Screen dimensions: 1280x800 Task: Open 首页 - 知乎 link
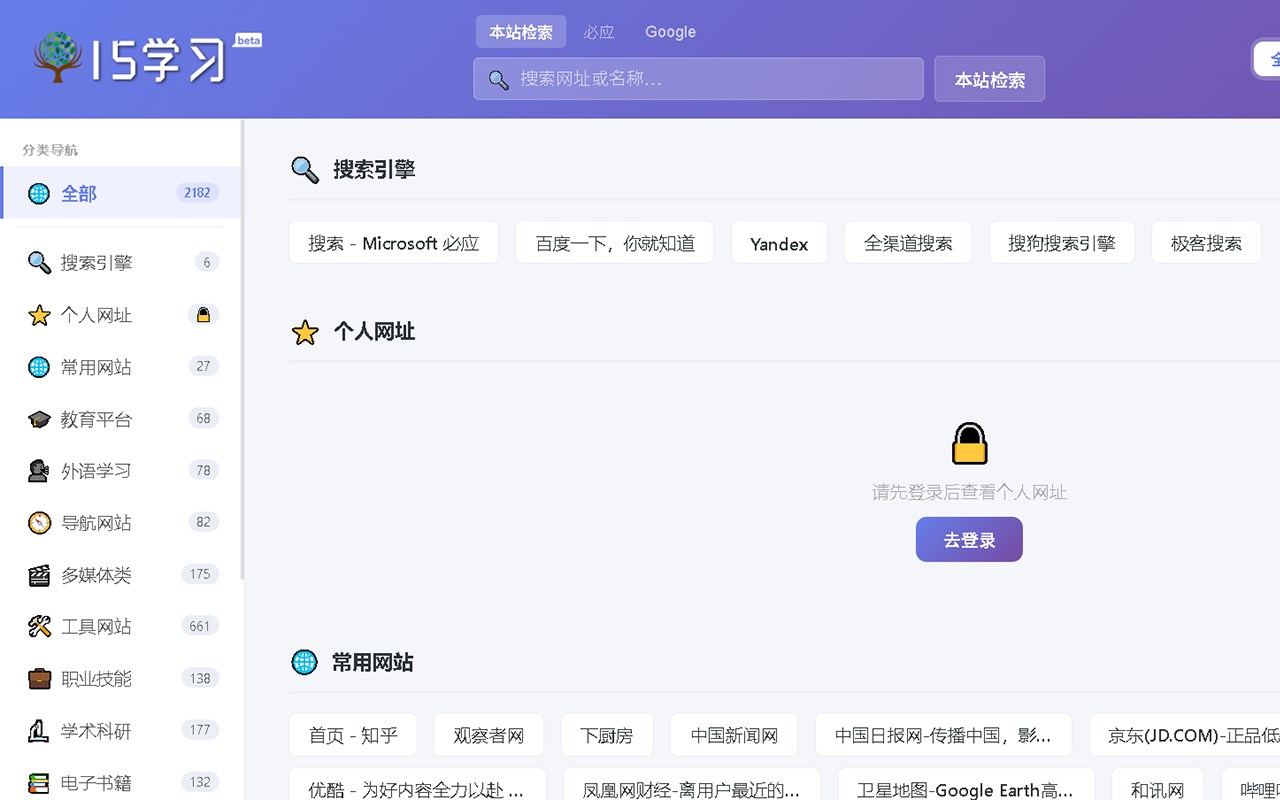353,735
